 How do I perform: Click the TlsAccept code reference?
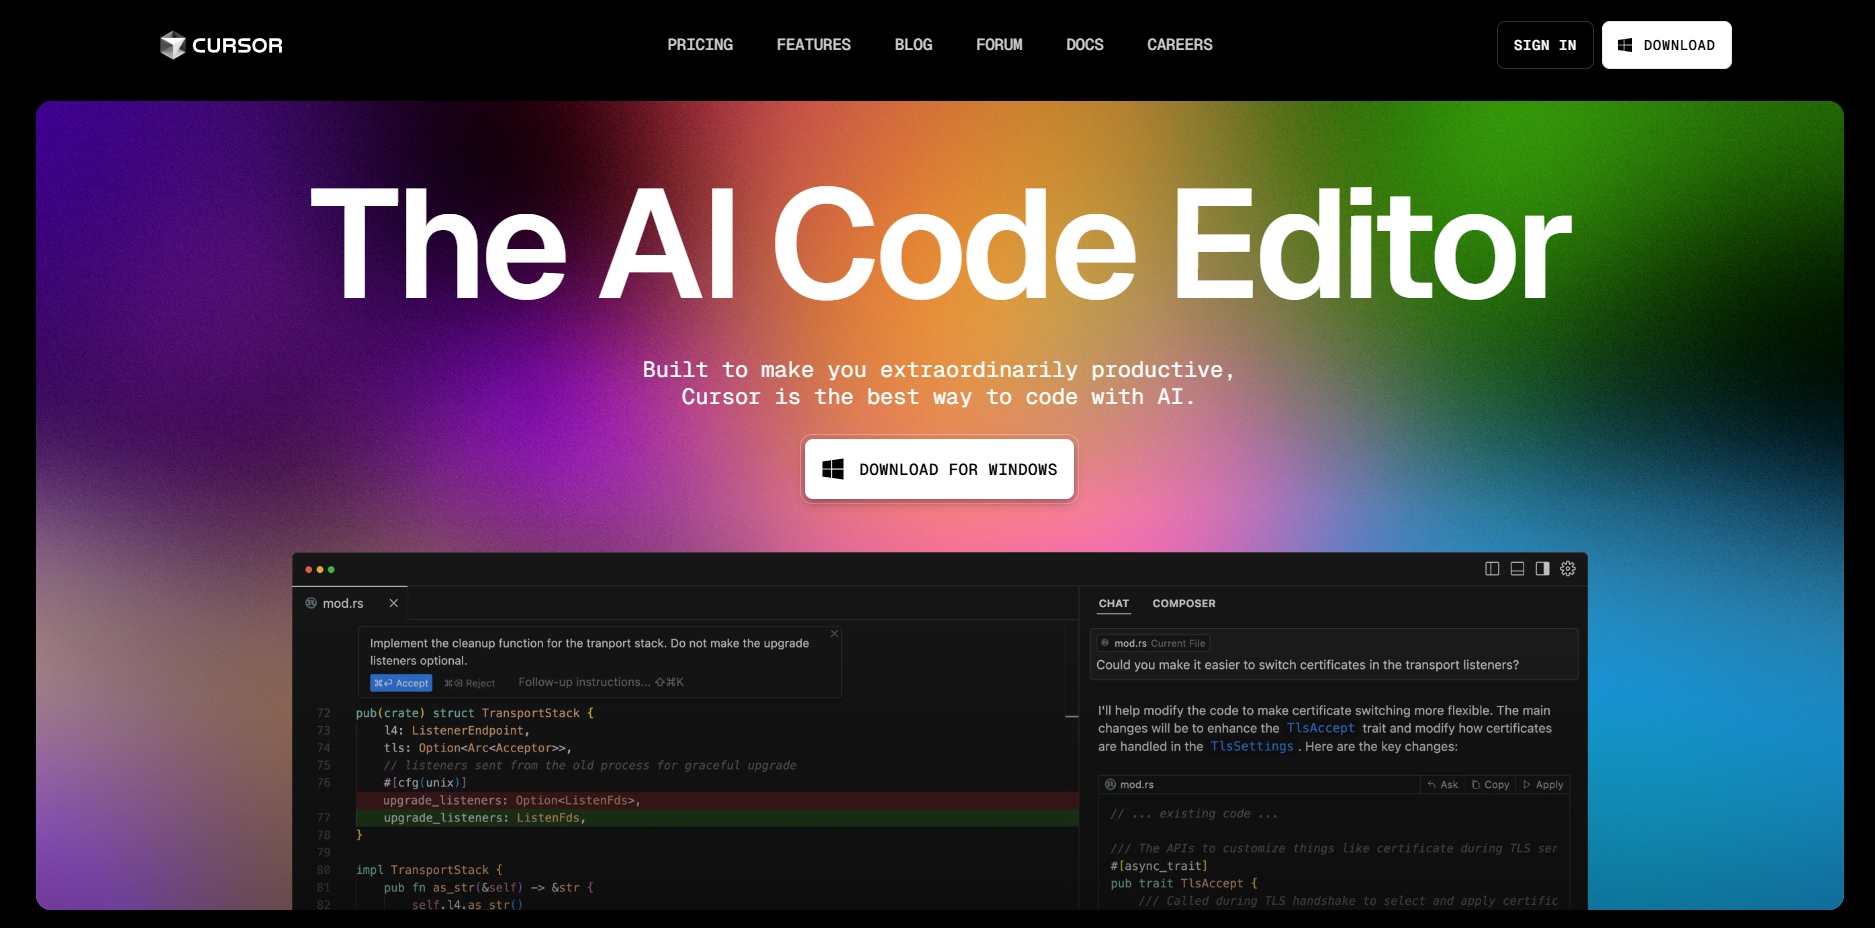click(1320, 728)
